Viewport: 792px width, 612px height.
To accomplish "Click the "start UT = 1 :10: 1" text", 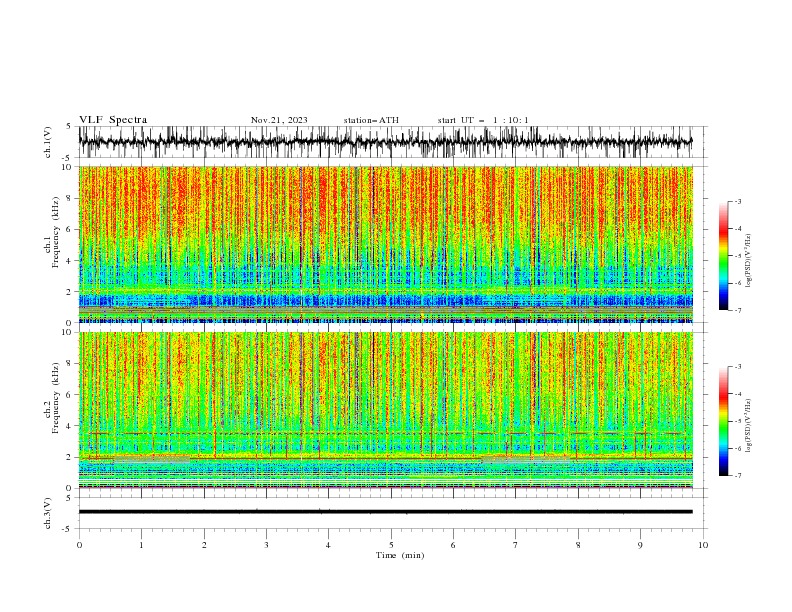I will (x=483, y=120).
